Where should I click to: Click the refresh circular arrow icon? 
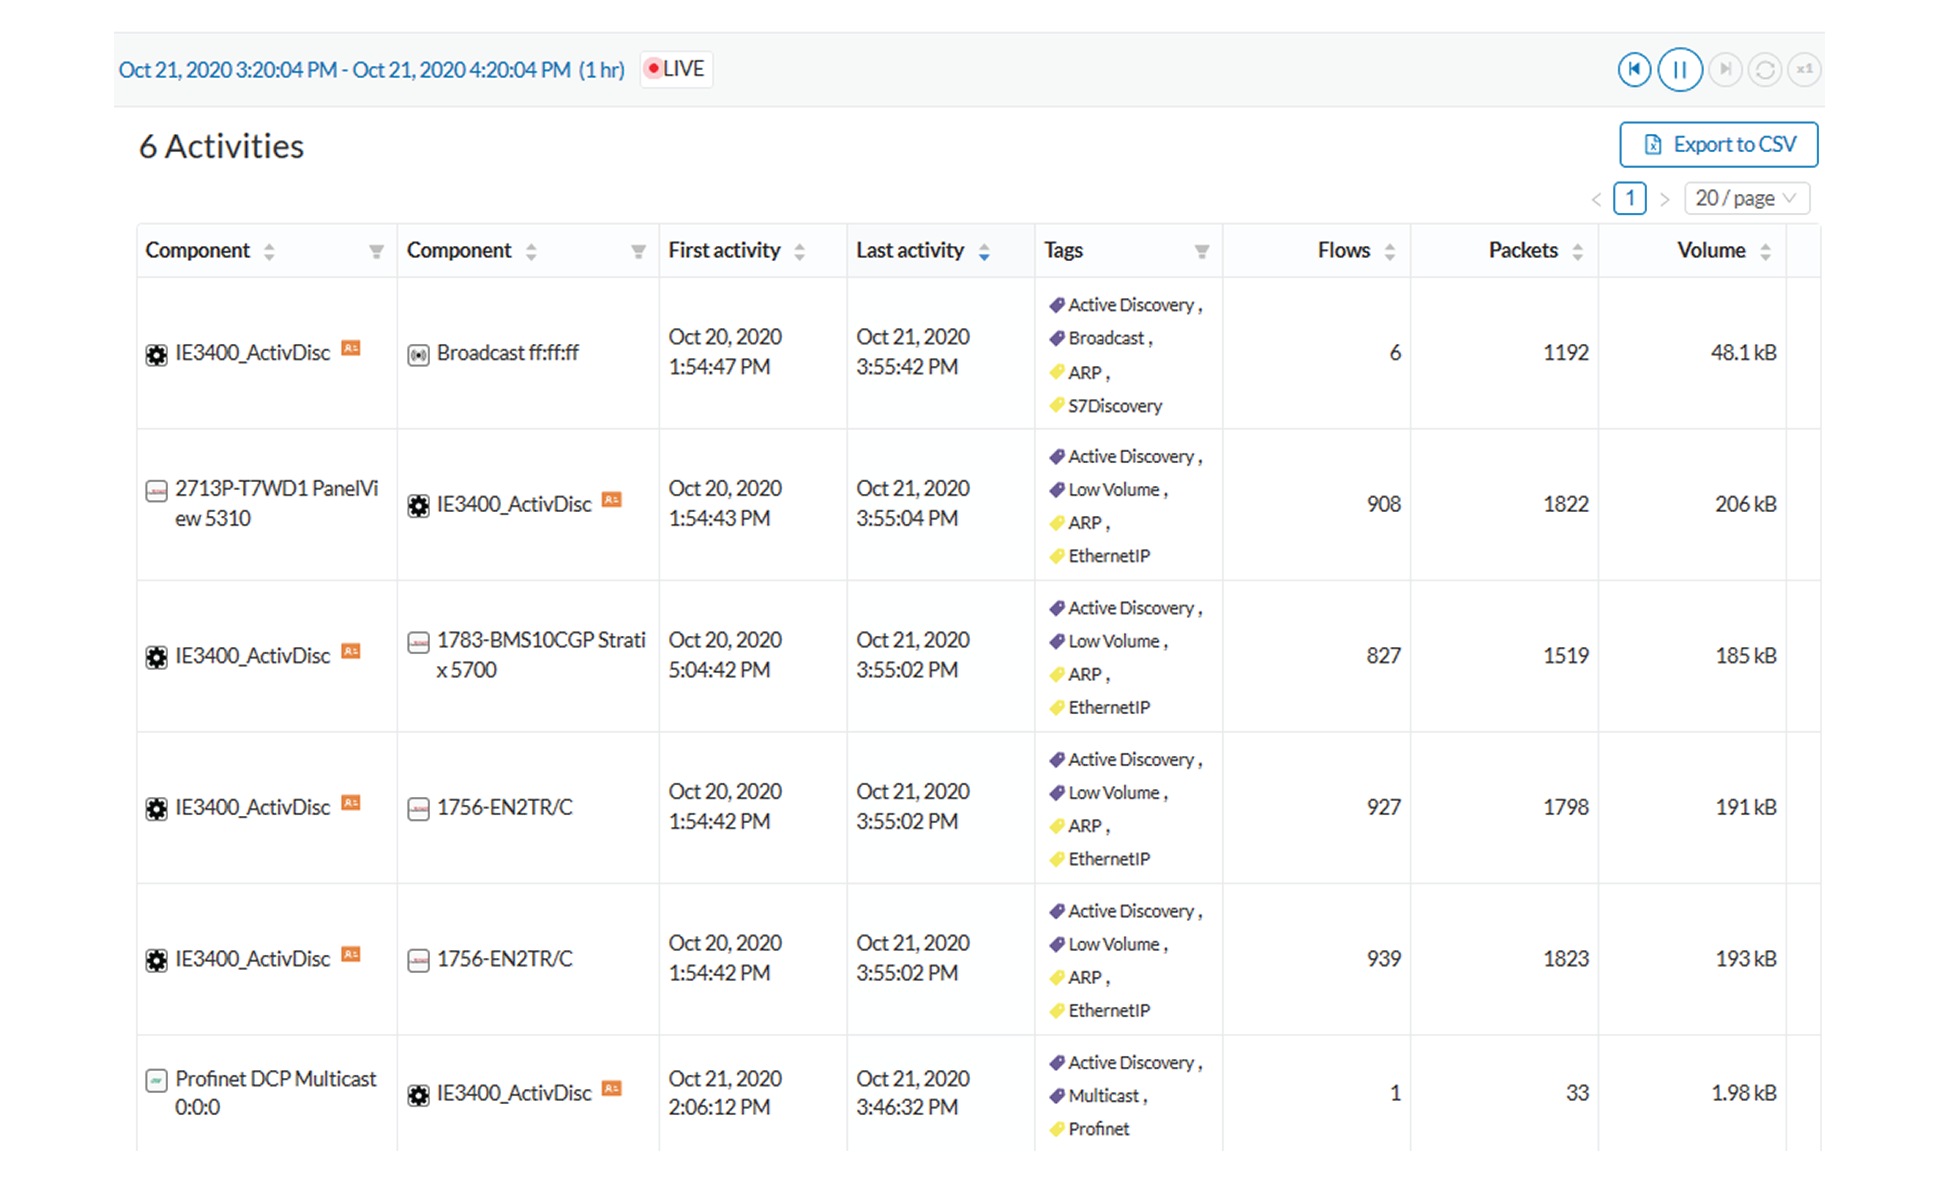click(x=1764, y=70)
